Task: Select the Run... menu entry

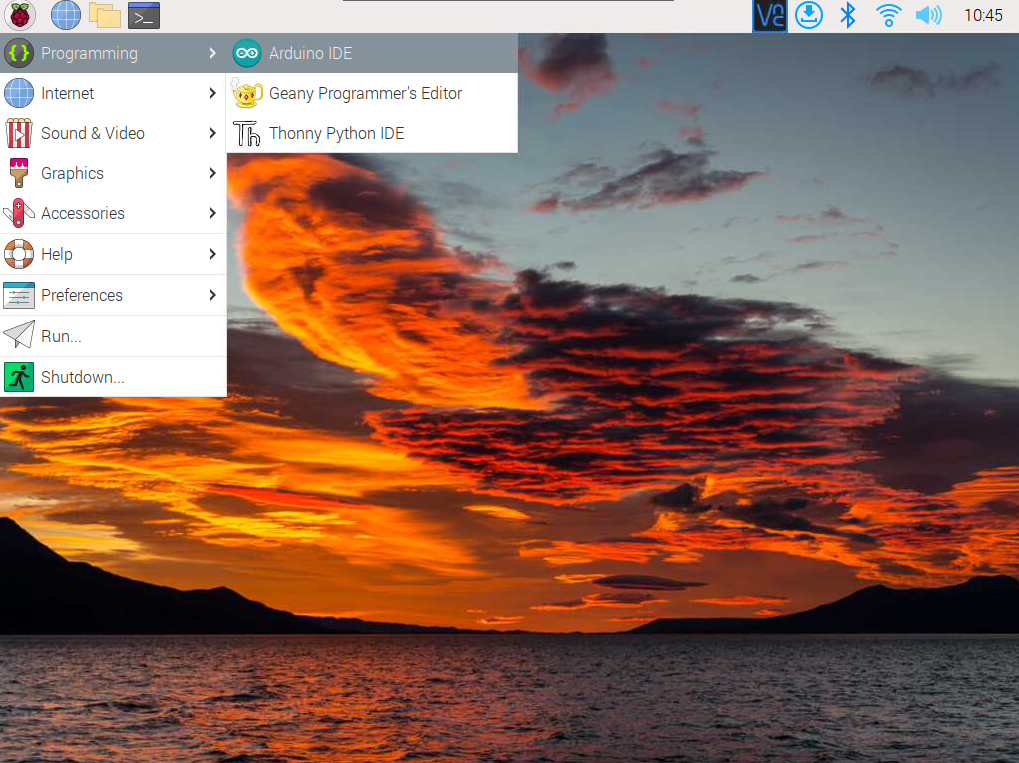Action: pos(61,336)
